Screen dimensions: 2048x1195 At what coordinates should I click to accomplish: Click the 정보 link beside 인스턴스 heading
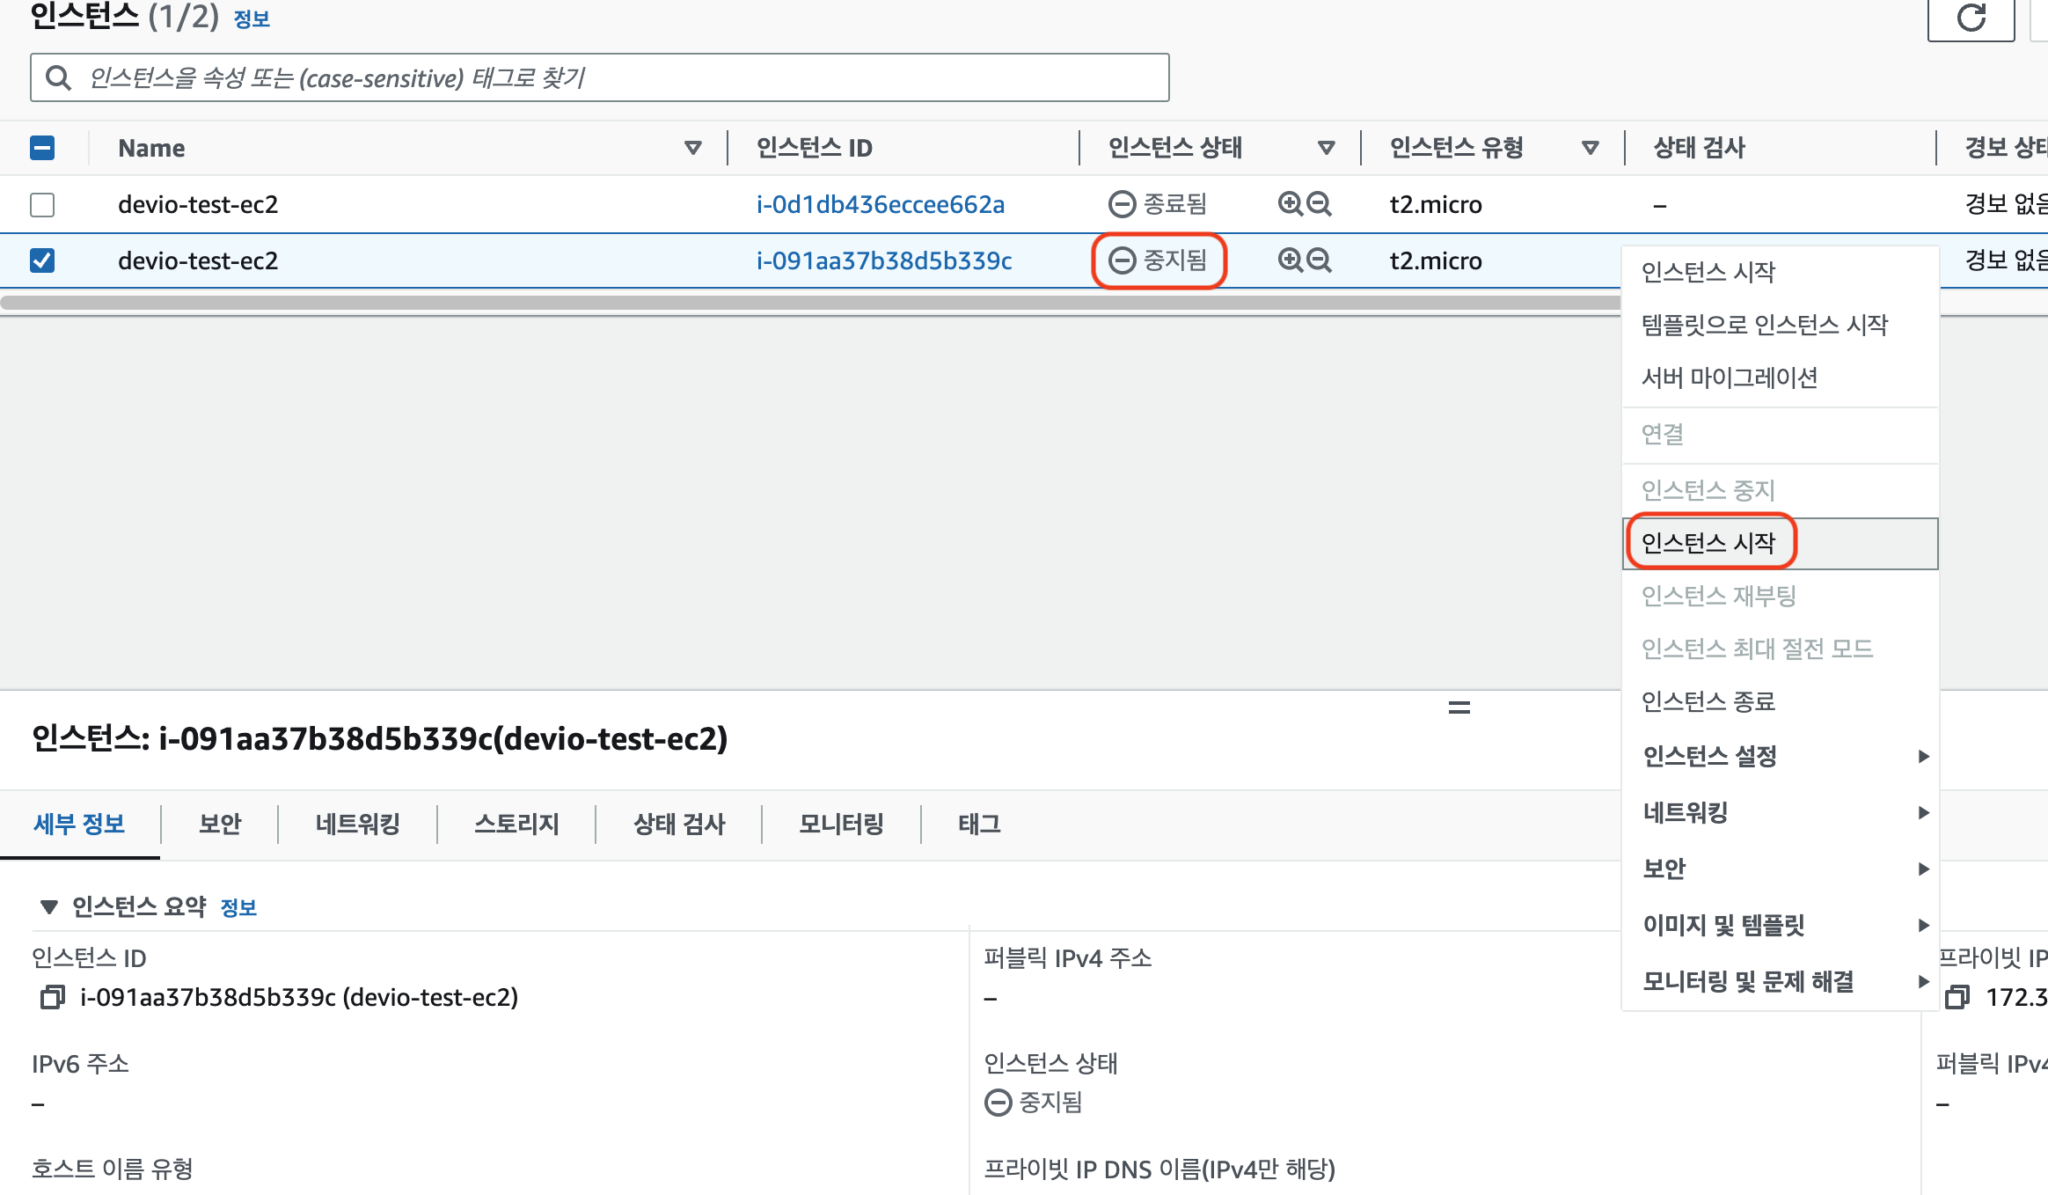[x=252, y=18]
